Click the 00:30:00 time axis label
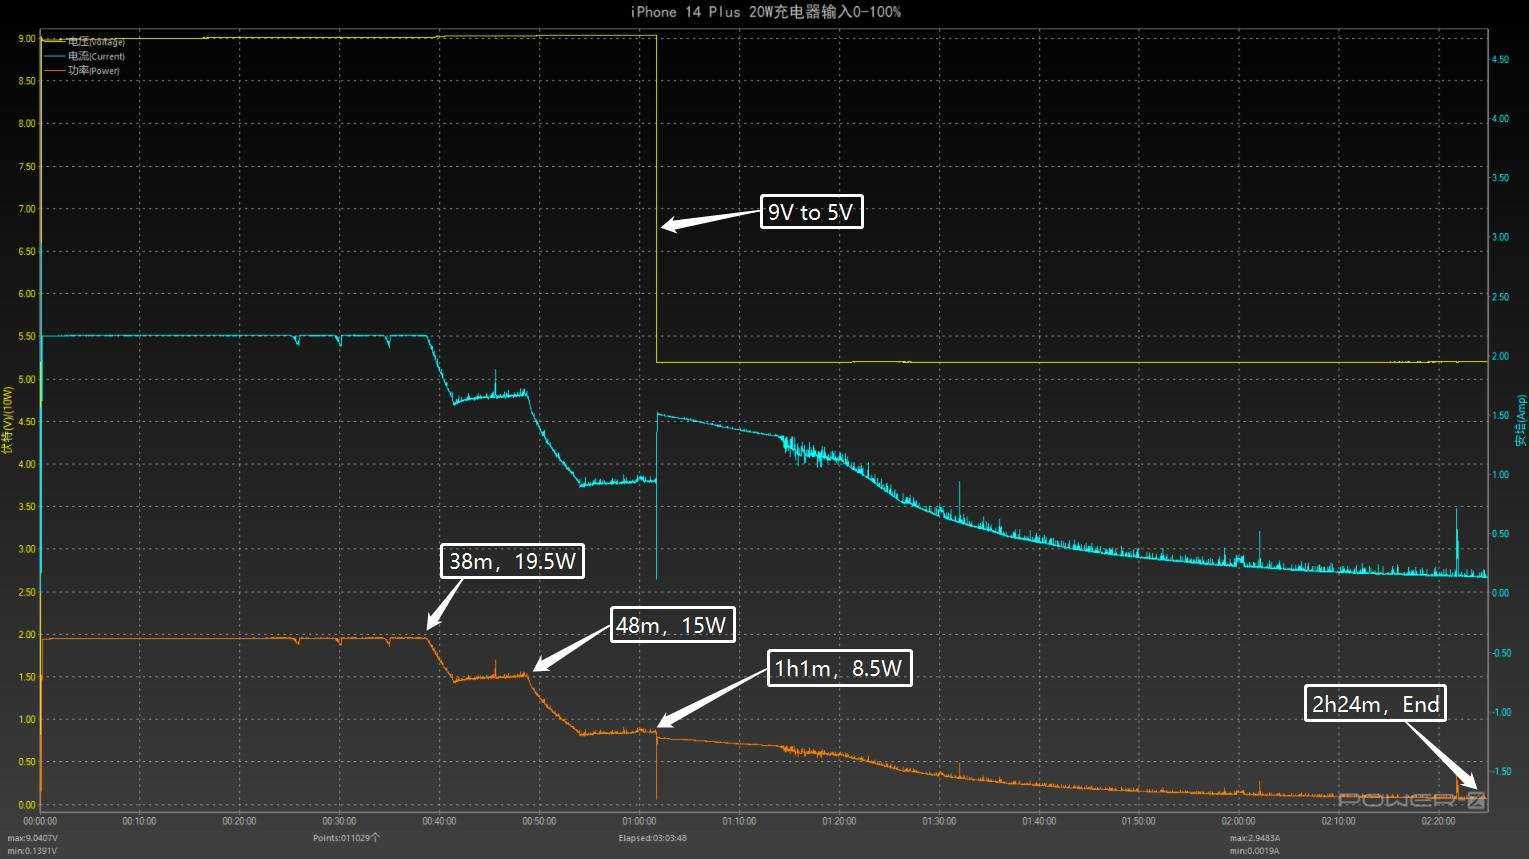 [339, 821]
